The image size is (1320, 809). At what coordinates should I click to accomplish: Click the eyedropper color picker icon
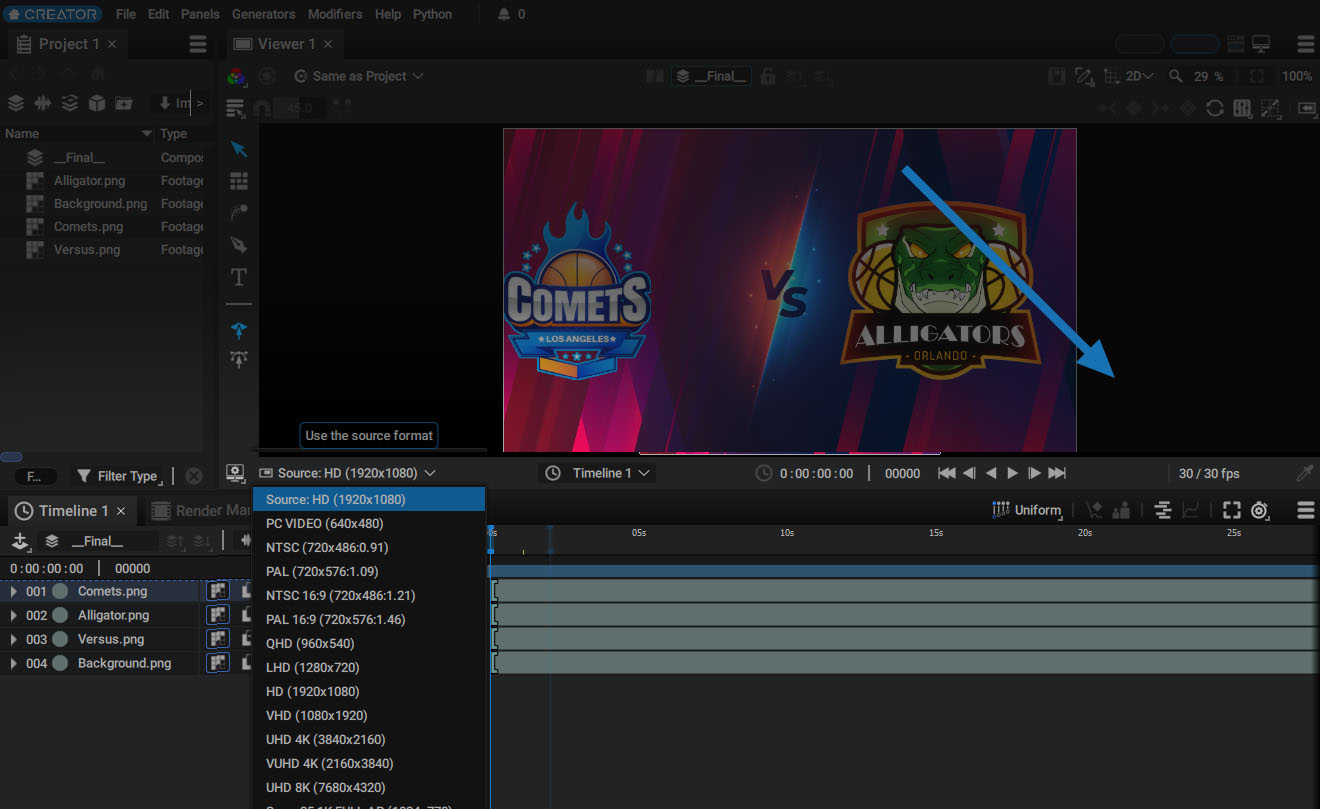coord(1304,473)
